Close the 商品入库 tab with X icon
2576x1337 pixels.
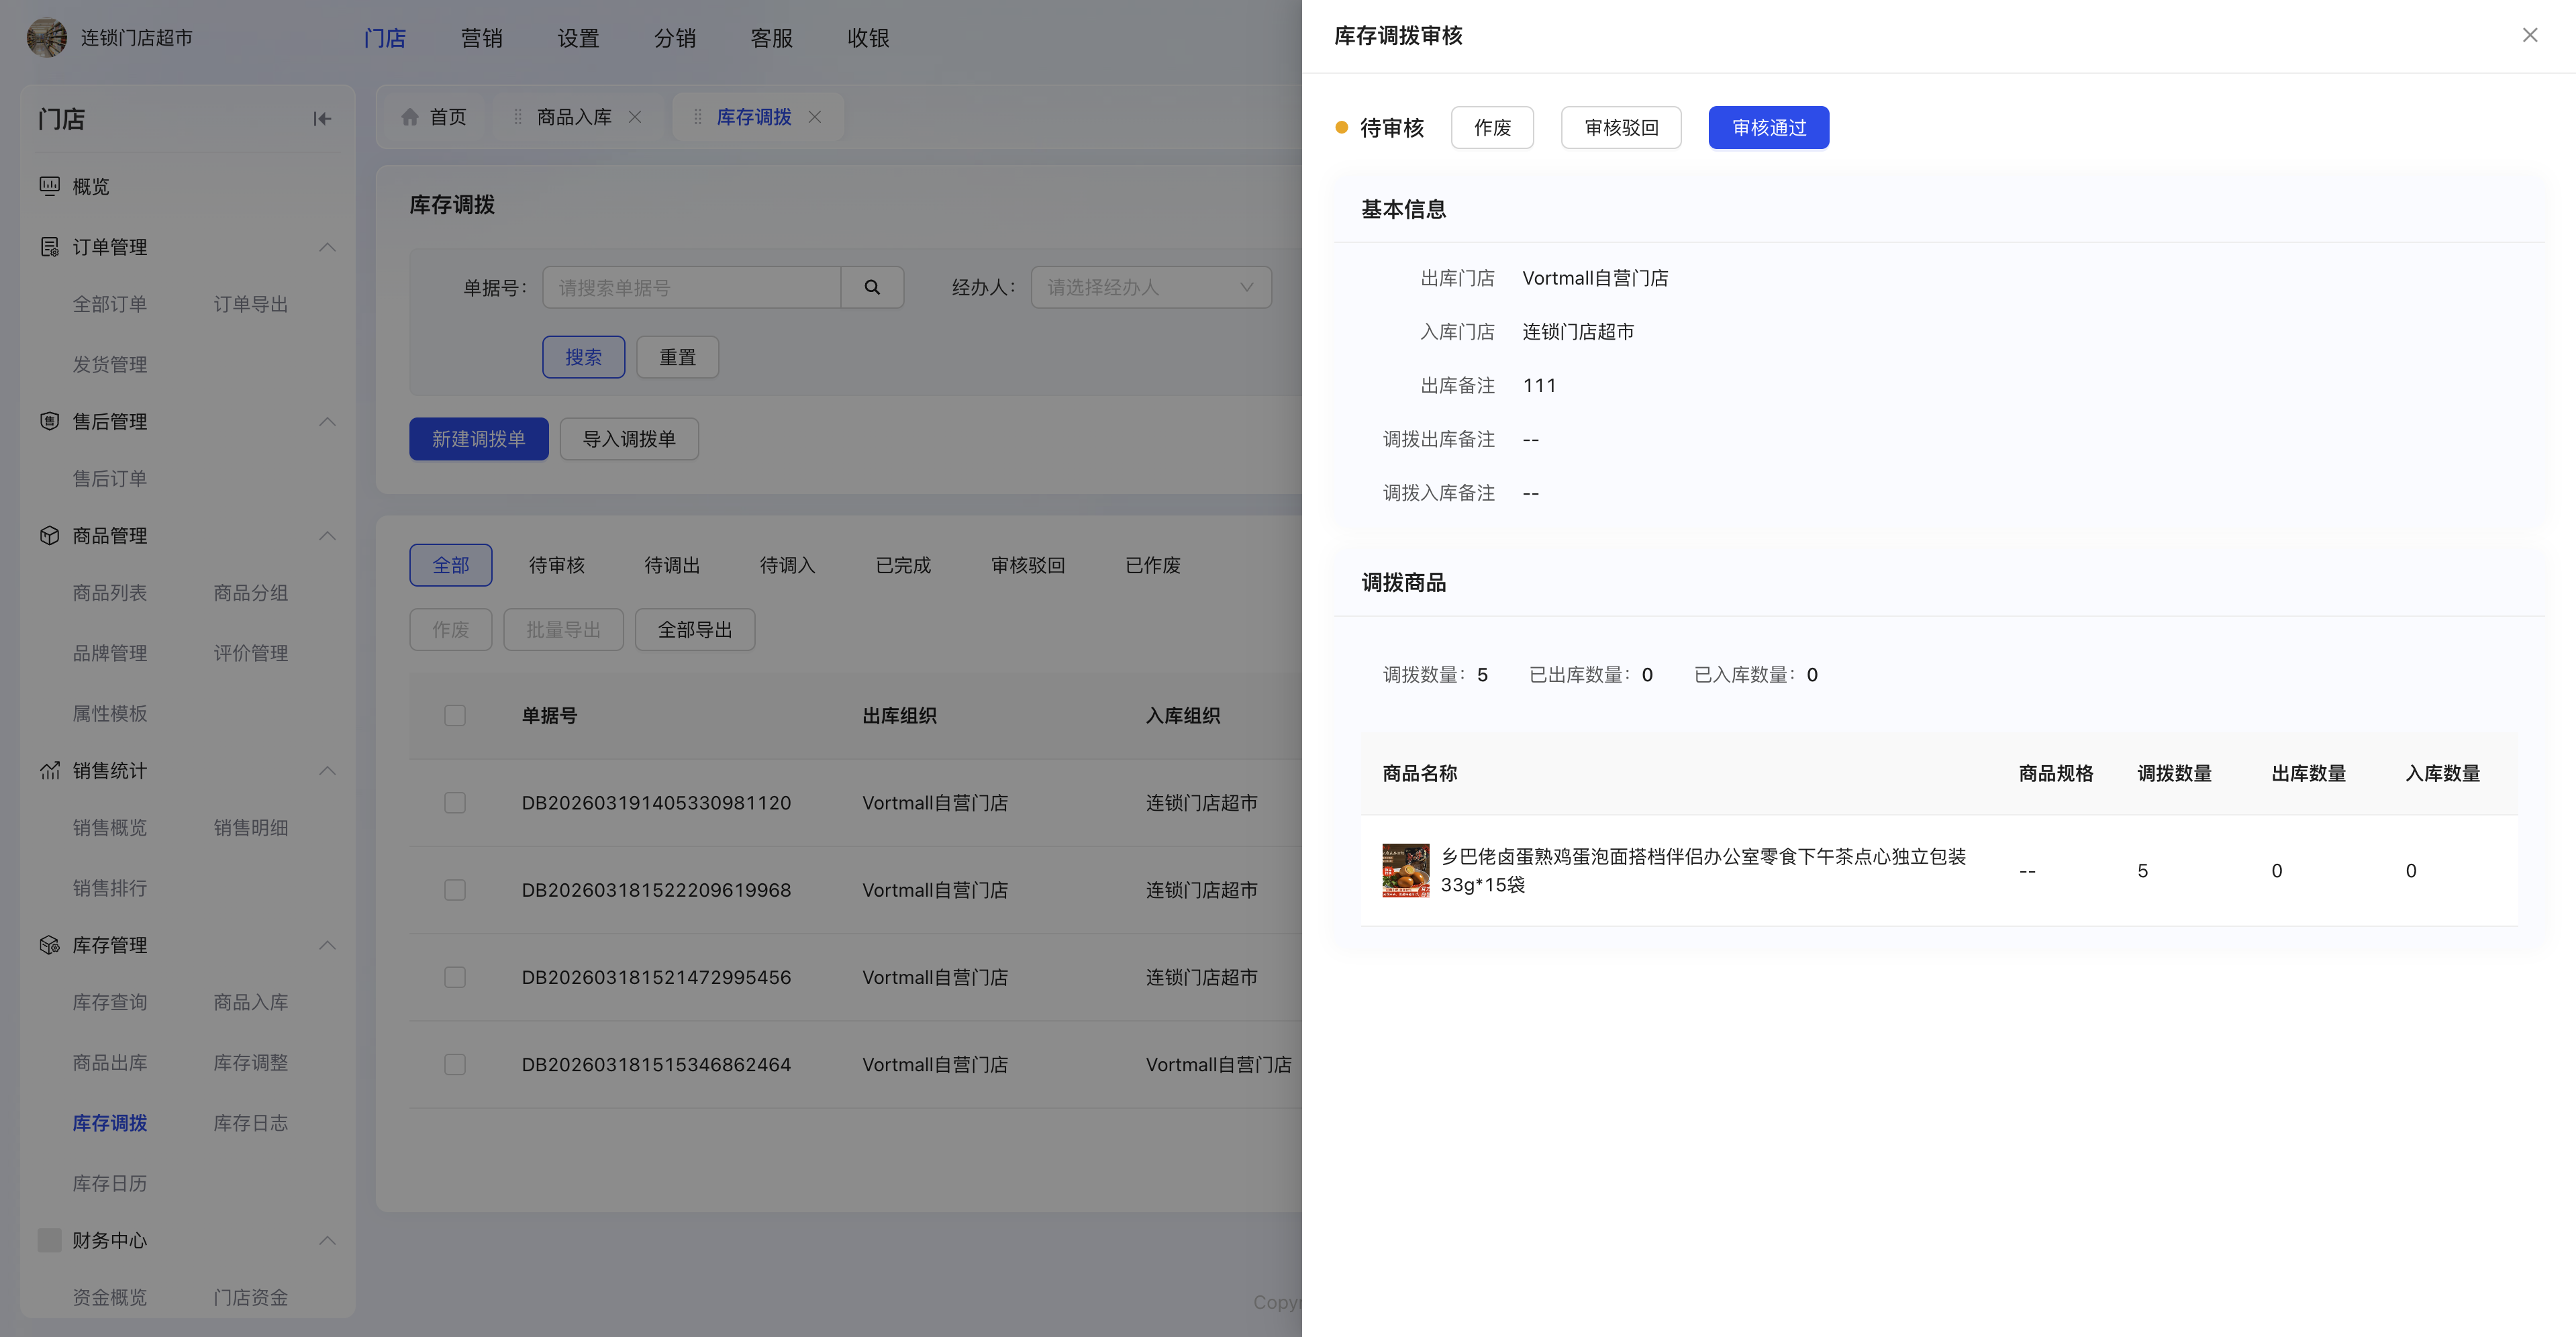[635, 117]
